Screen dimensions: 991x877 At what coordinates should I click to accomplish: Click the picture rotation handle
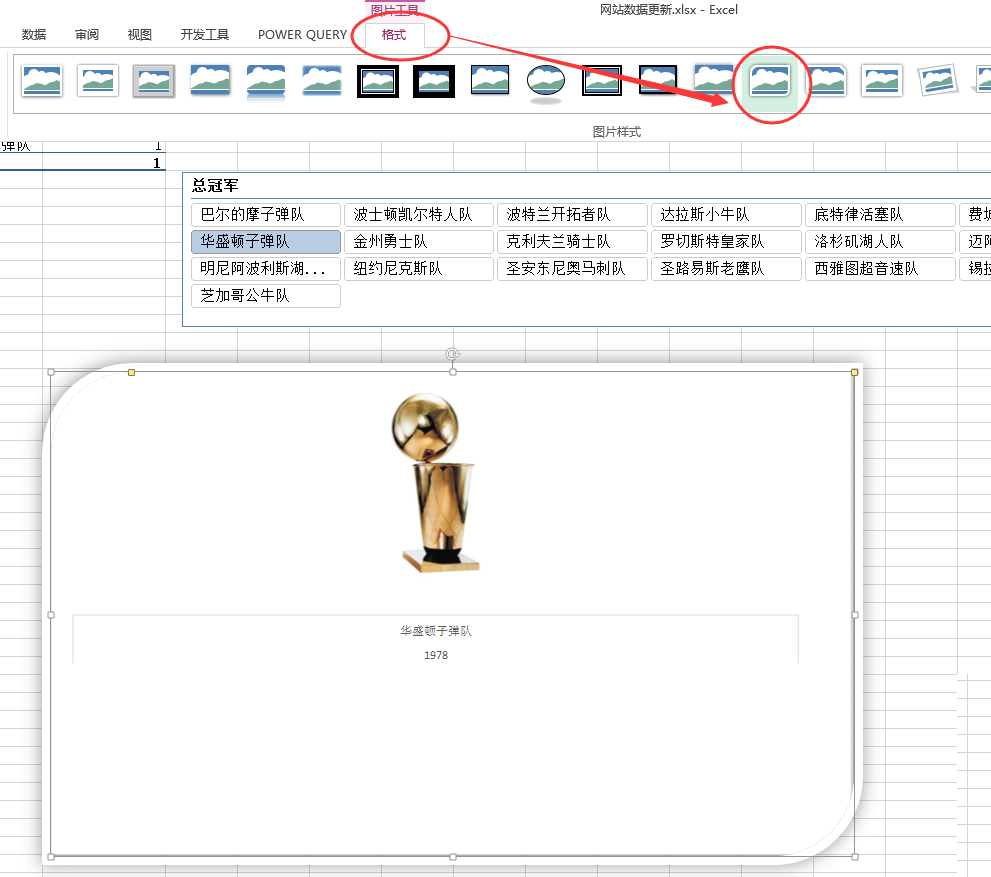click(x=453, y=354)
